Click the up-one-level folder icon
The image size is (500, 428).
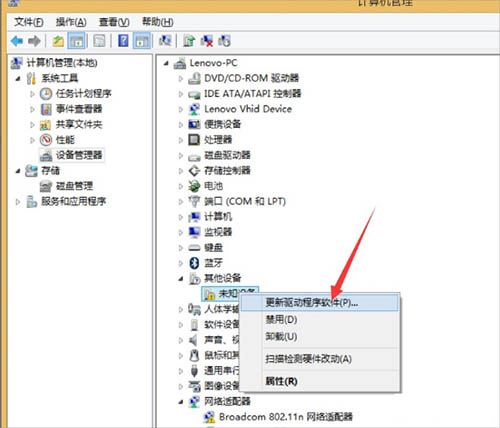click(58, 41)
